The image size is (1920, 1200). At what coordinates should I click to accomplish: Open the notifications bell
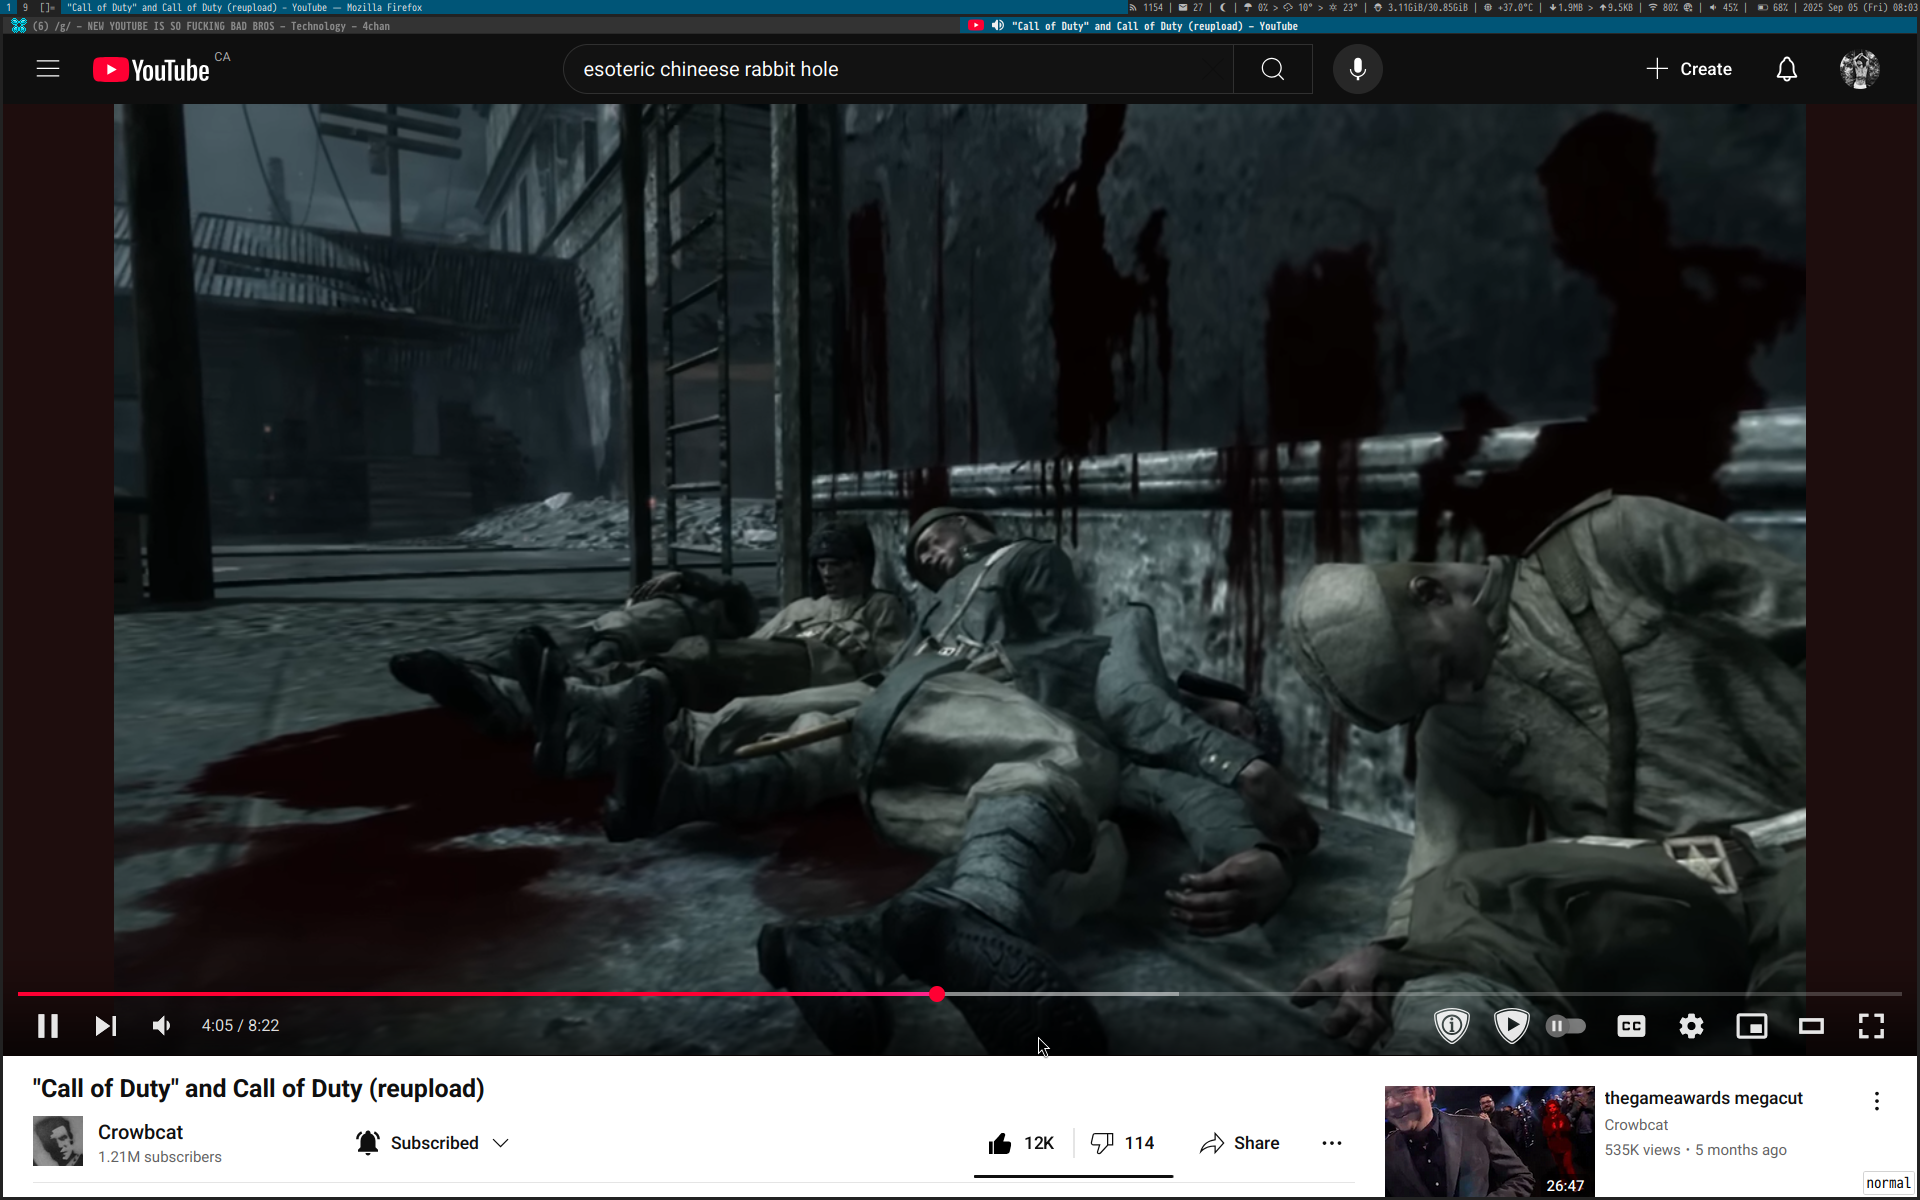point(1786,69)
